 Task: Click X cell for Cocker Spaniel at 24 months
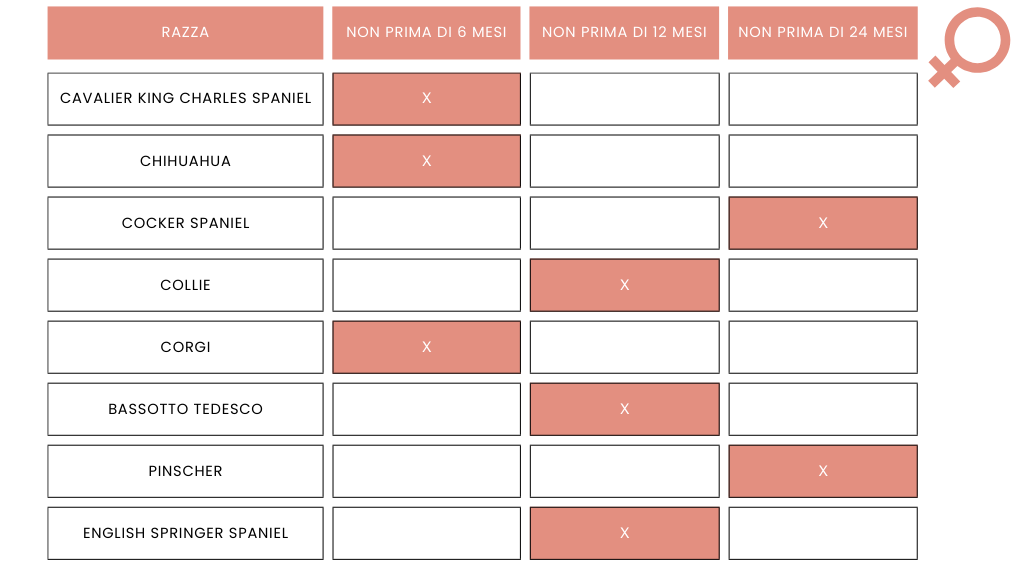point(822,222)
